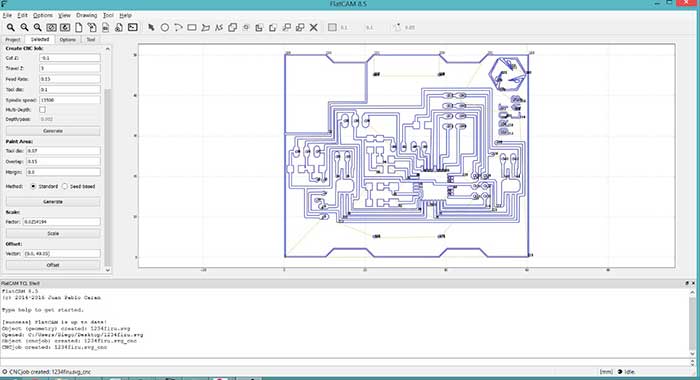700x380 pixels.
Task: Switch to the Project tab
Action: (12, 40)
